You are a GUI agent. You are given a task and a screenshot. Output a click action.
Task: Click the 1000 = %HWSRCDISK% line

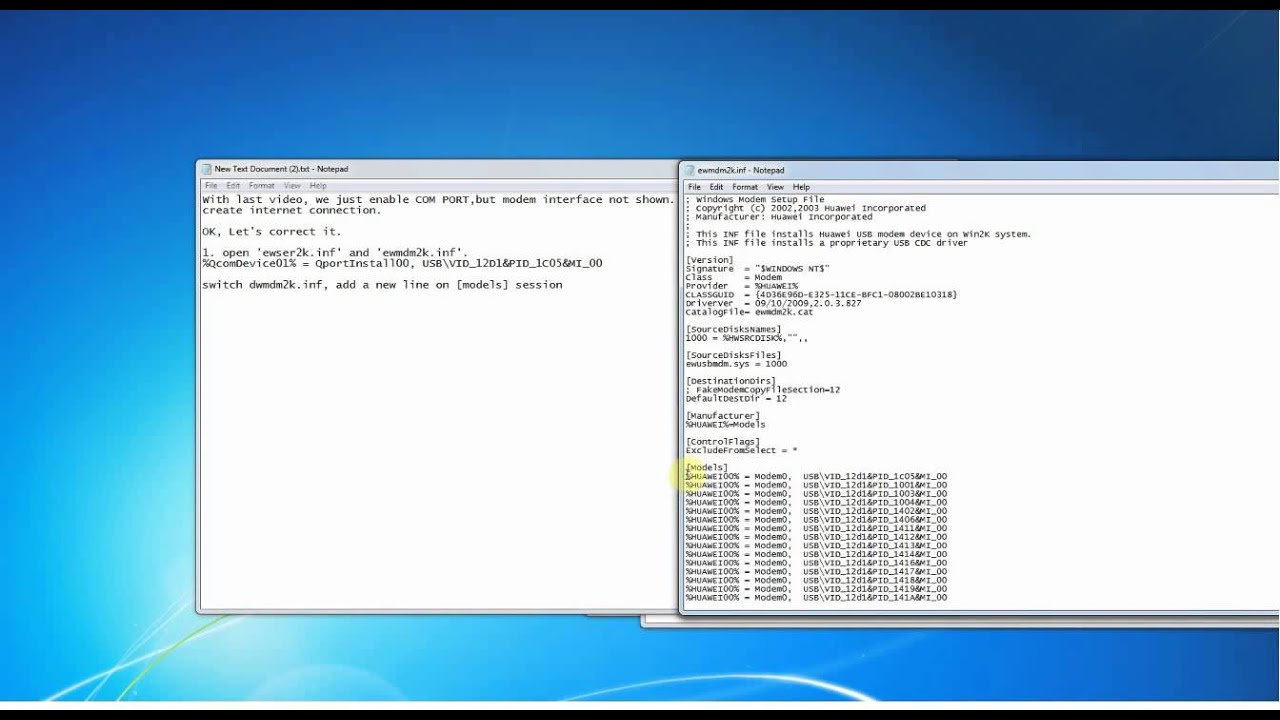[746, 338]
